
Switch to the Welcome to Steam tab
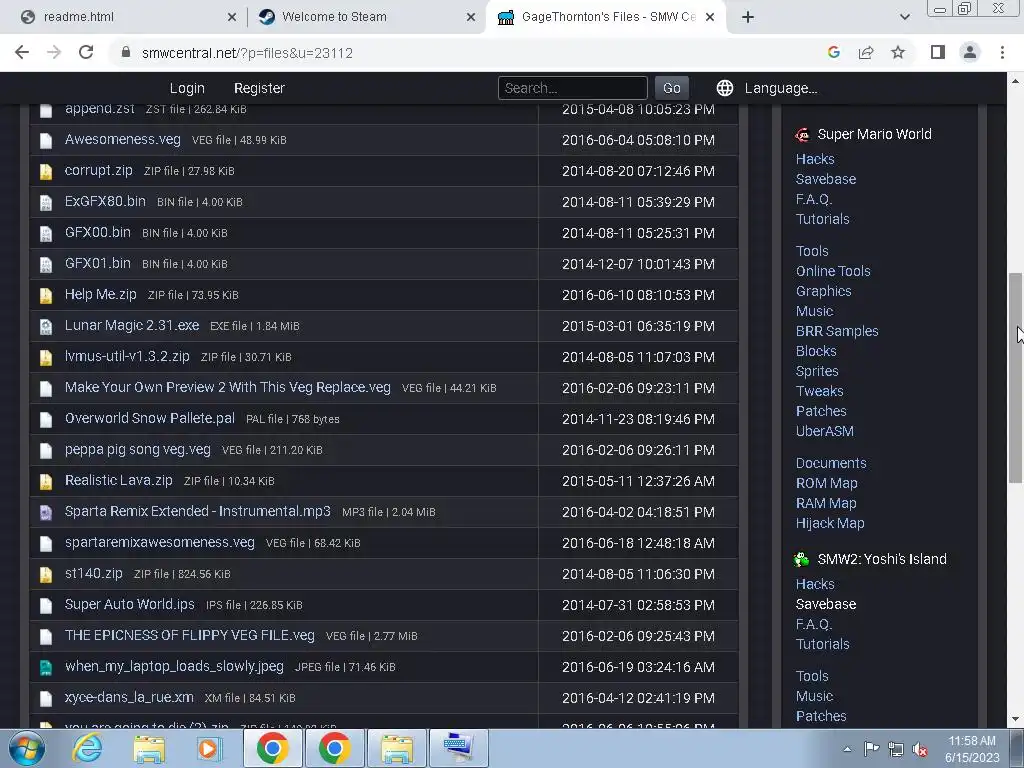click(x=366, y=17)
